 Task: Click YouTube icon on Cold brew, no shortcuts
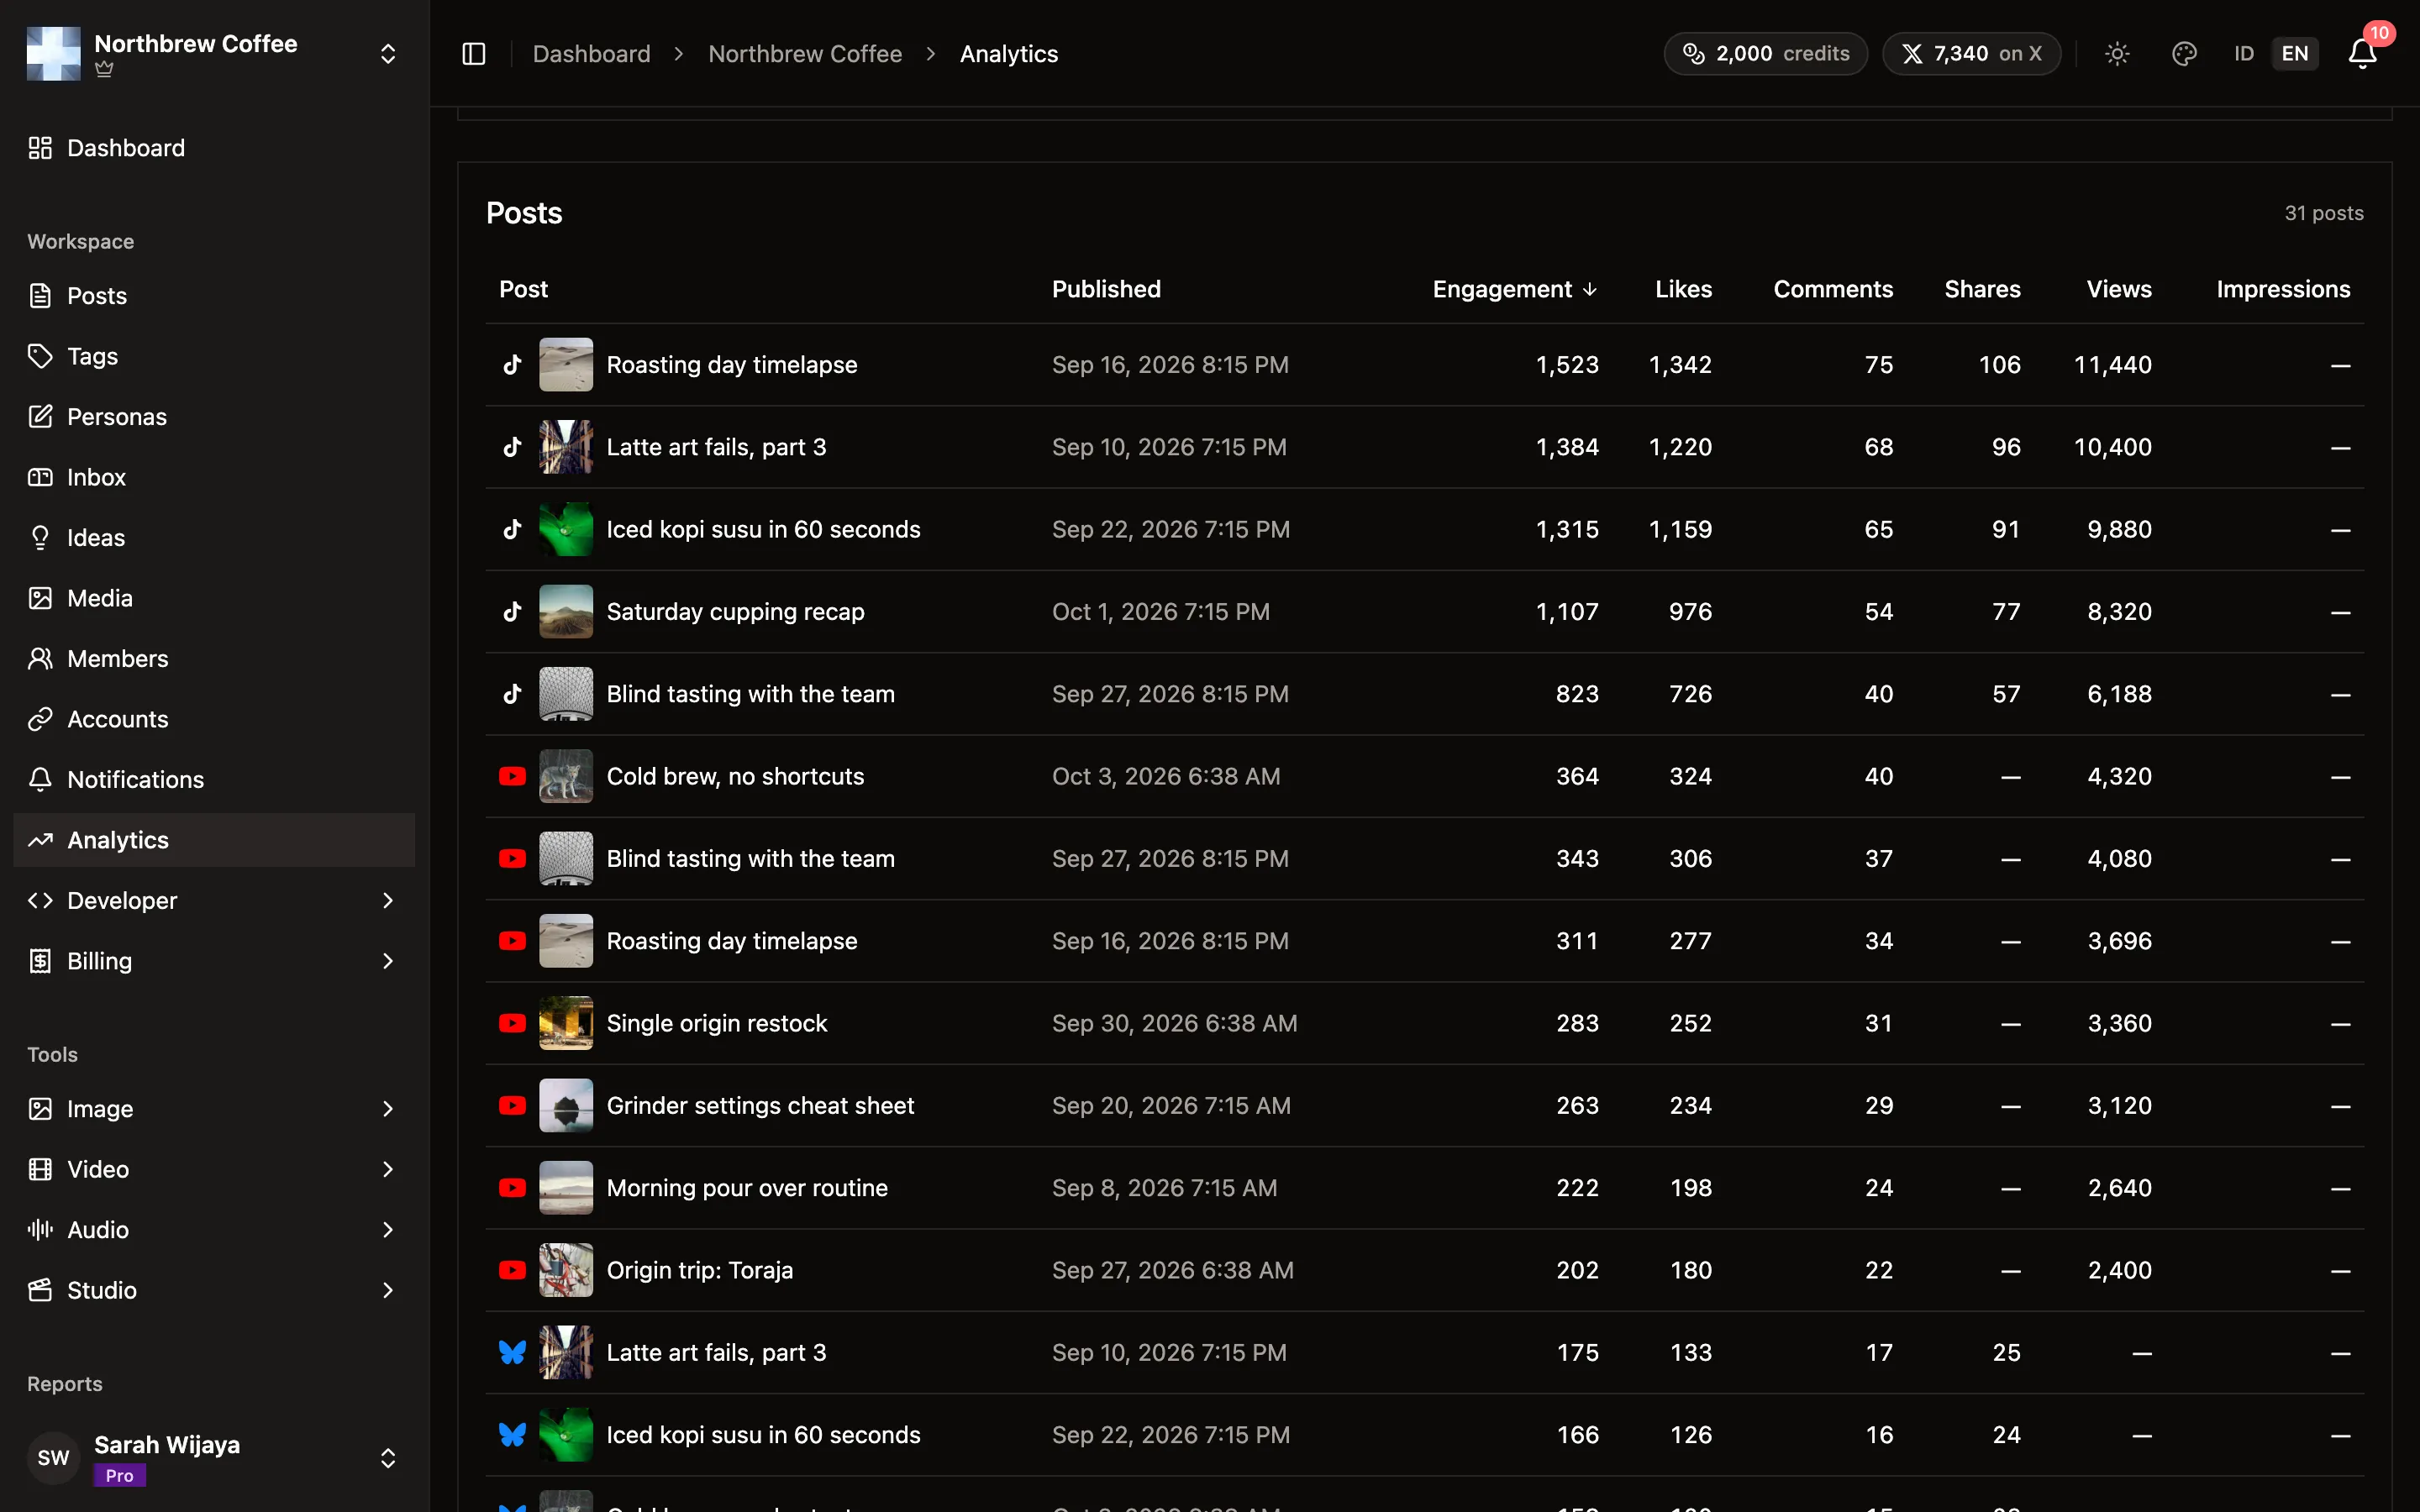click(512, 776)
